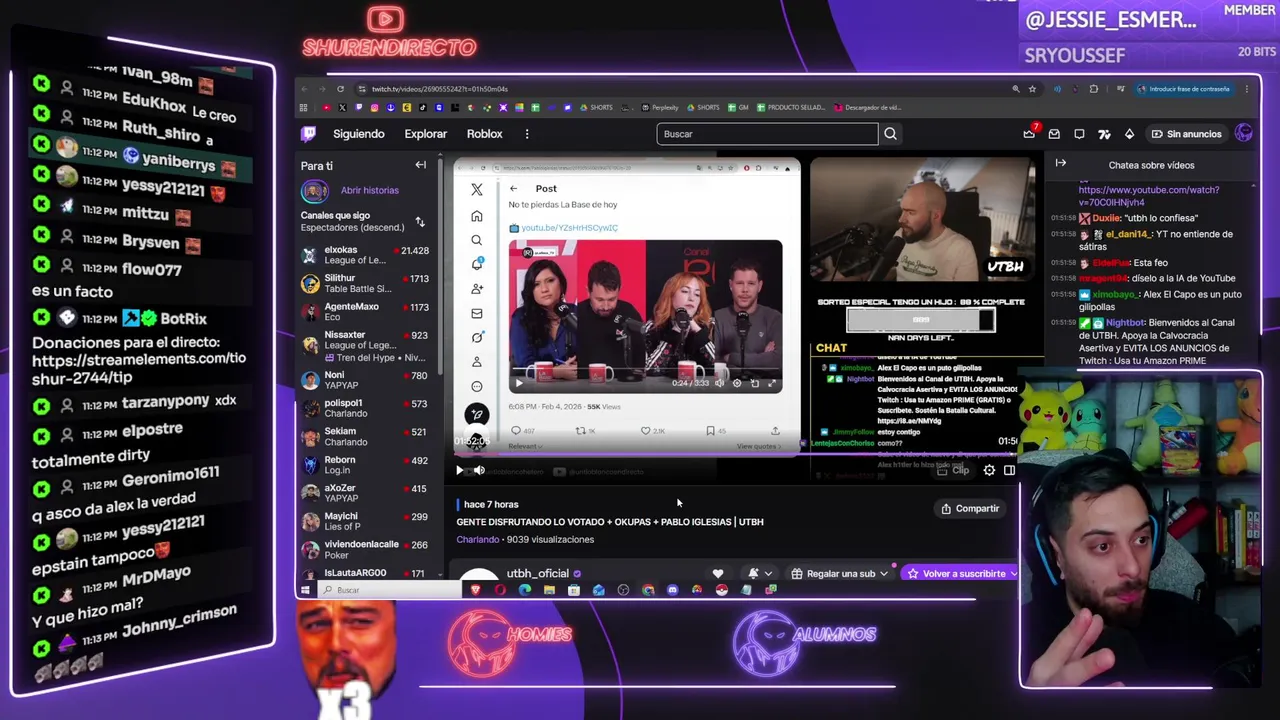The image size is (1280, 720).
Task: Open Twitch user avatar menu
Action: coord(1244,133)
